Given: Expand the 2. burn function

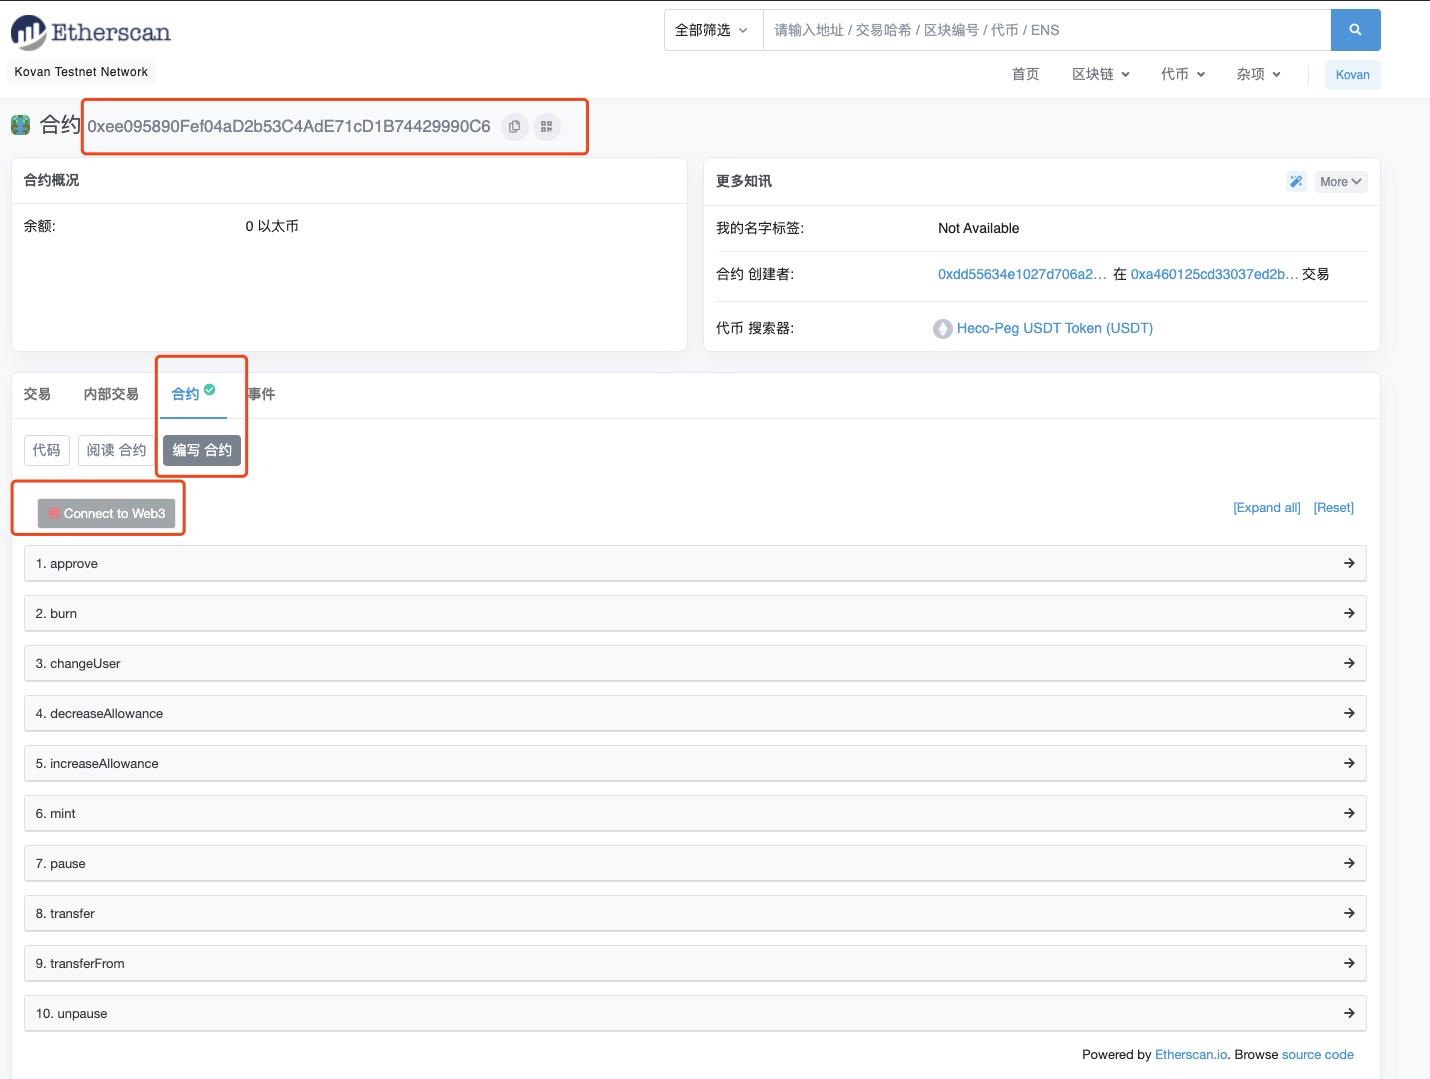Looking at the screenshot, I should (x=695, y=613).
